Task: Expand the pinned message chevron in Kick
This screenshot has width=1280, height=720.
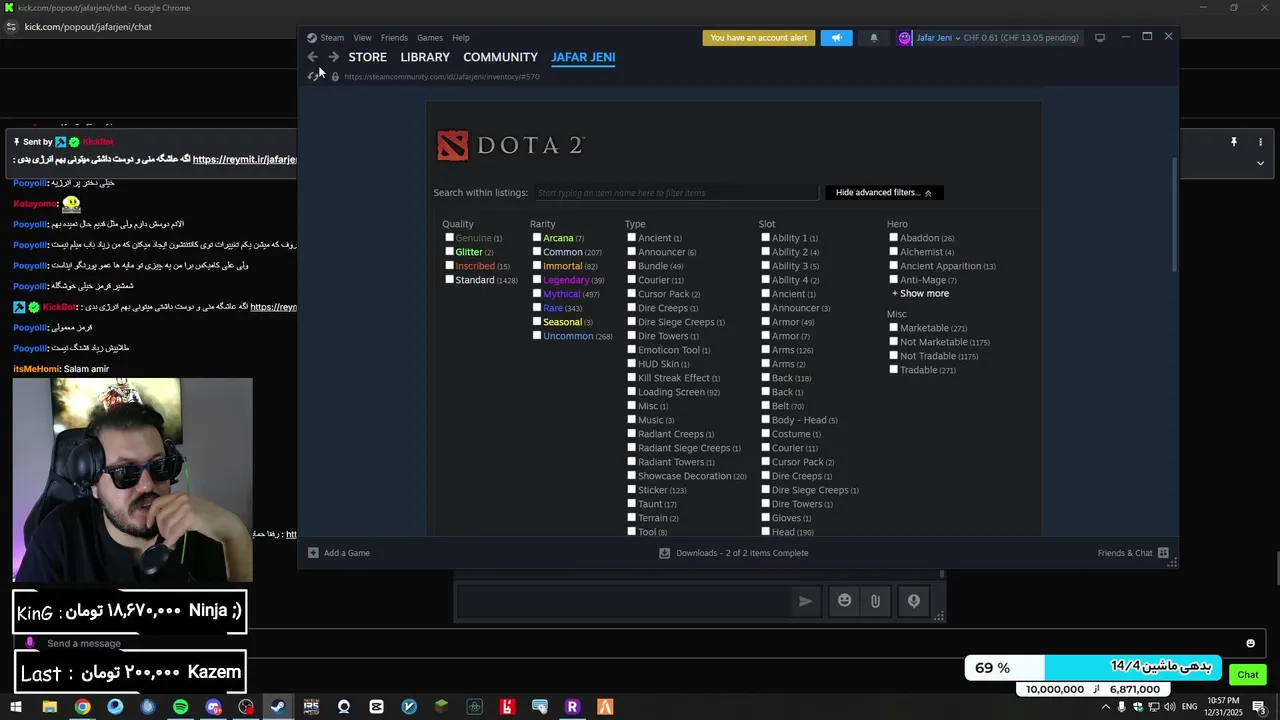Action: coord(1260,163)
